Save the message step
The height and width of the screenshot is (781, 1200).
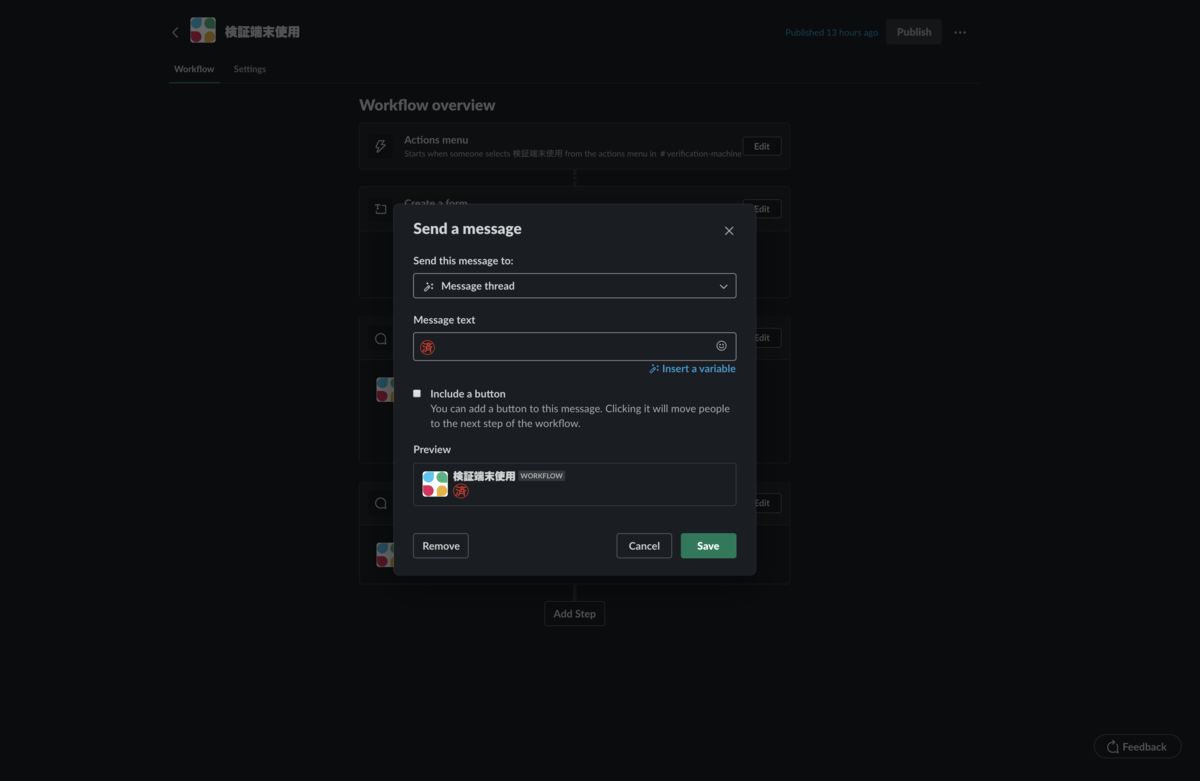708,546
